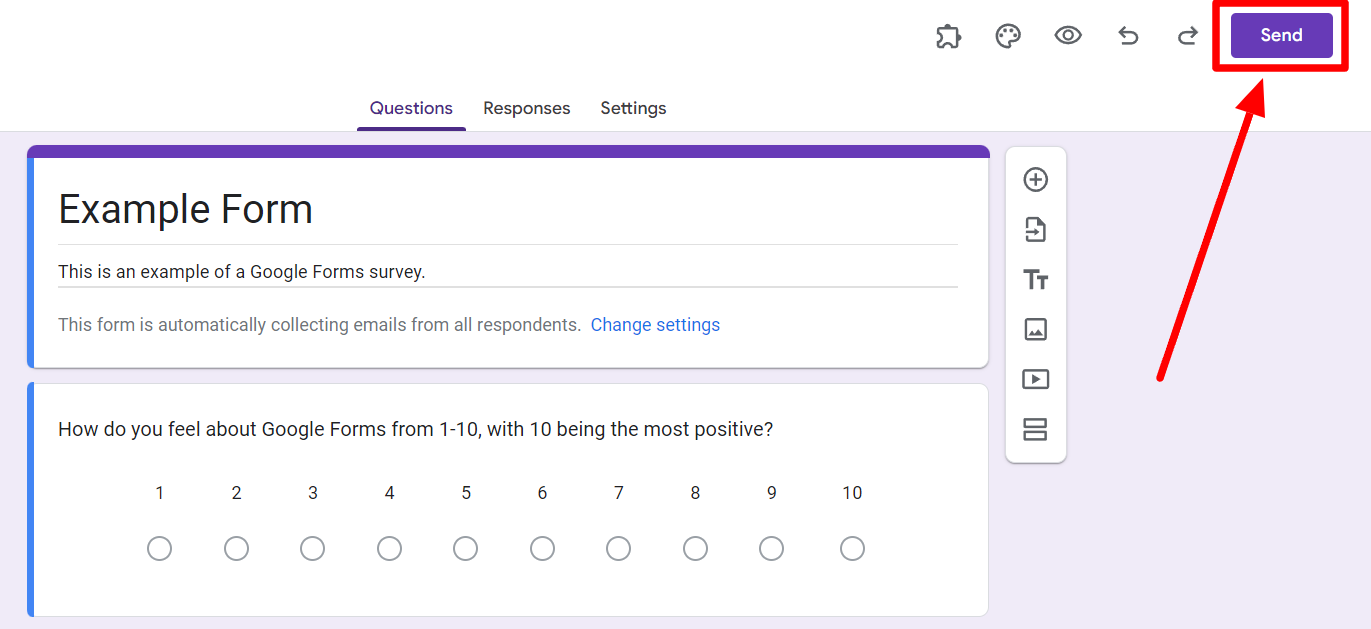Screen dimensions: 1371x629
Task: Add a new question
Action: click(x=1036, y=180)
